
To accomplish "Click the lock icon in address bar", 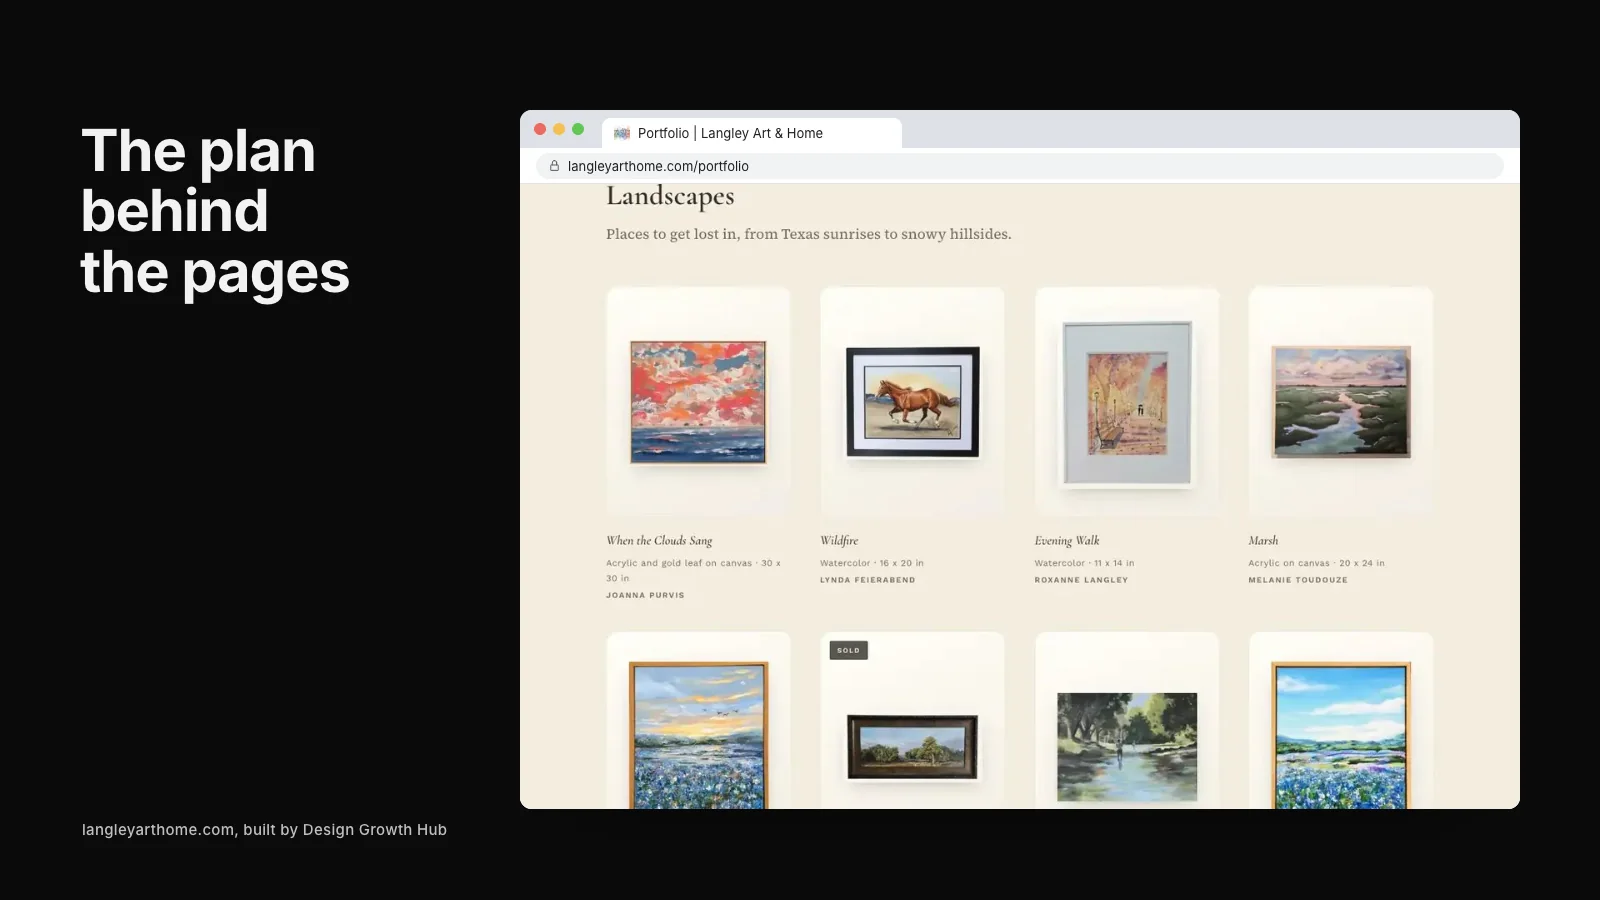I will [554, 166].
